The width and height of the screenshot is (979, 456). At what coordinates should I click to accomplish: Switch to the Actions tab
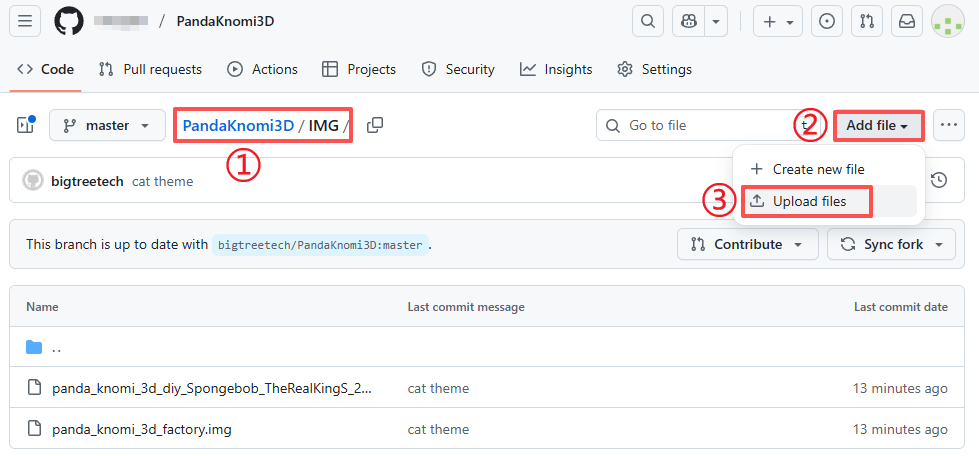(x=262, y=69)
